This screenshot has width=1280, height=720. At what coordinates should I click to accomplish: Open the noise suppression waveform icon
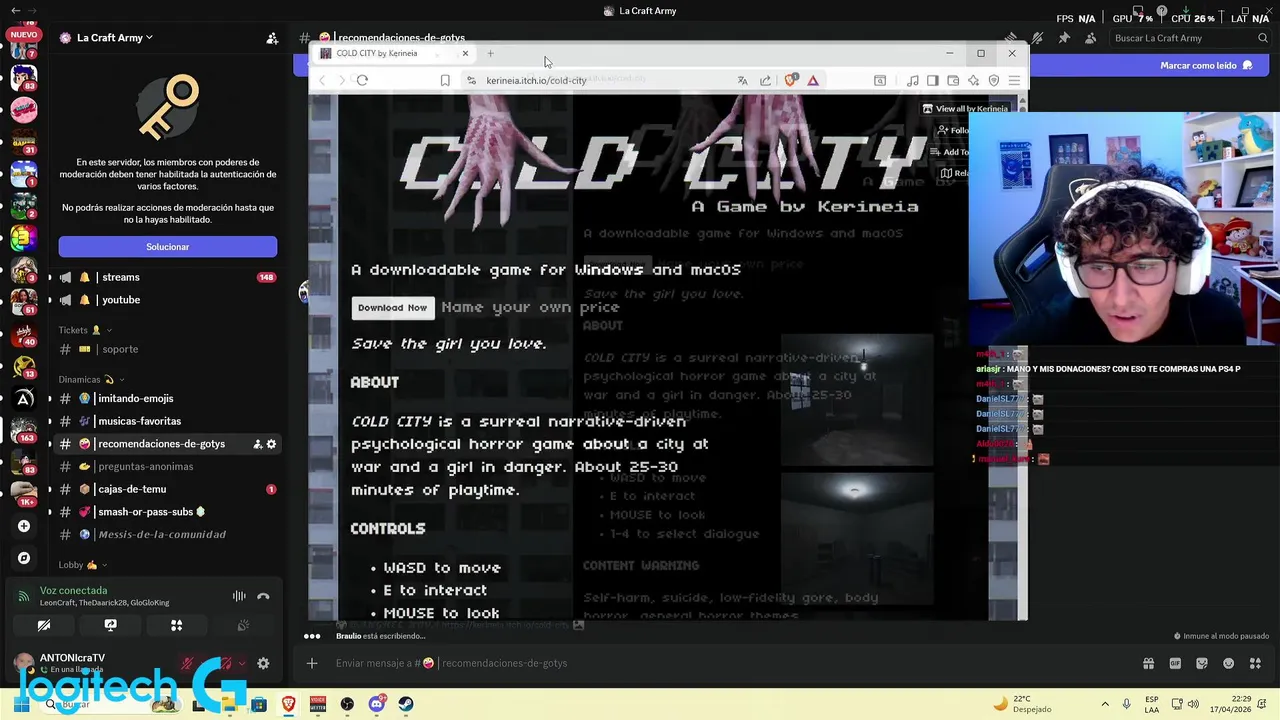tap(239, 596)
